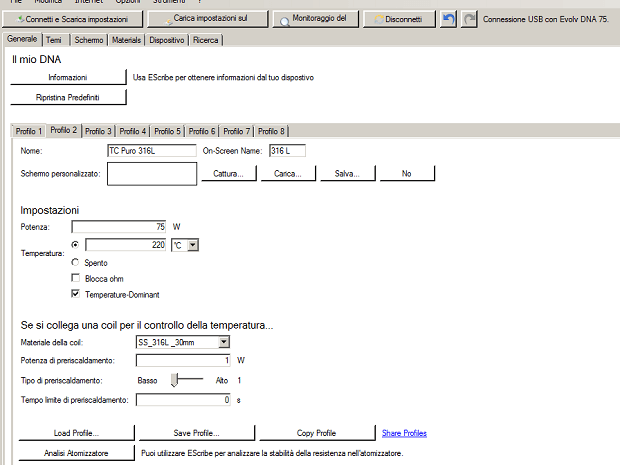Viewport: 620px width, 465px height.
Task: Switch to the Temi tab
Action: click(54, 40)
